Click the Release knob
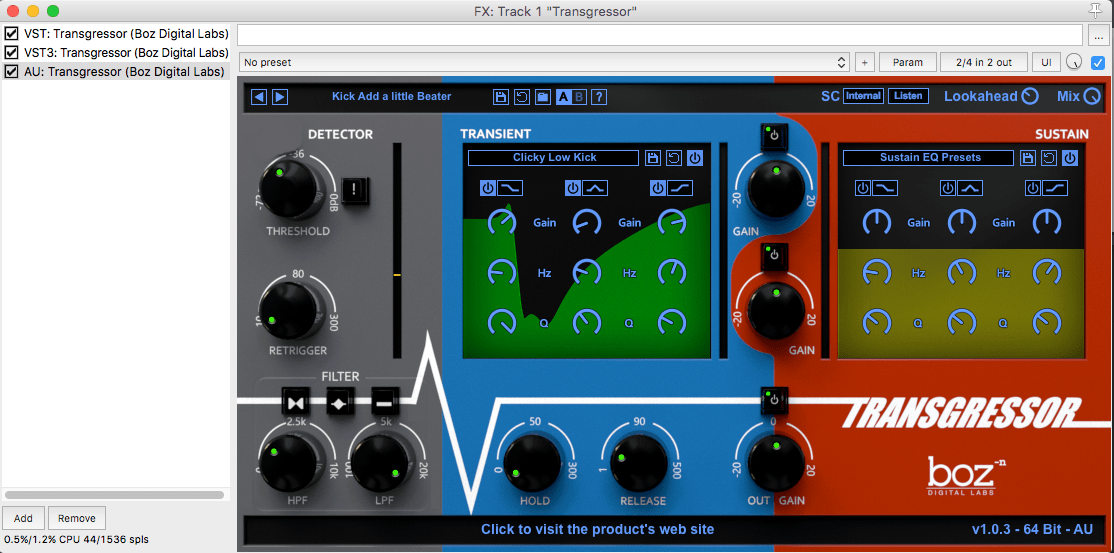 point(639,463)
